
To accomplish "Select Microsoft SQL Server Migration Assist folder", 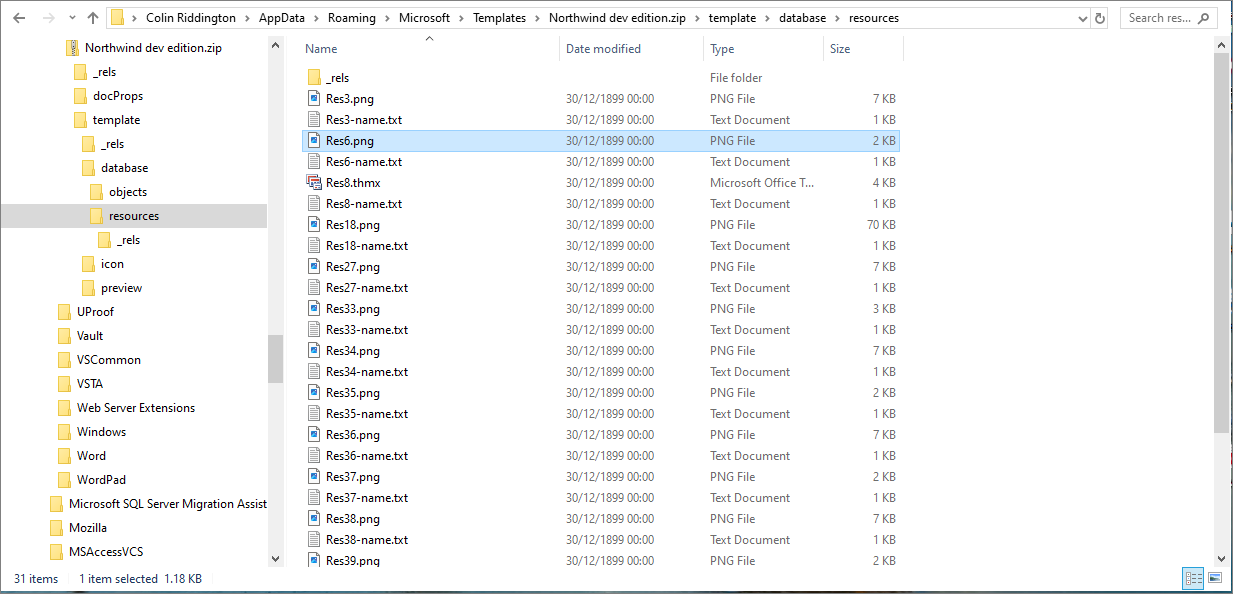I will click(168, 504).
